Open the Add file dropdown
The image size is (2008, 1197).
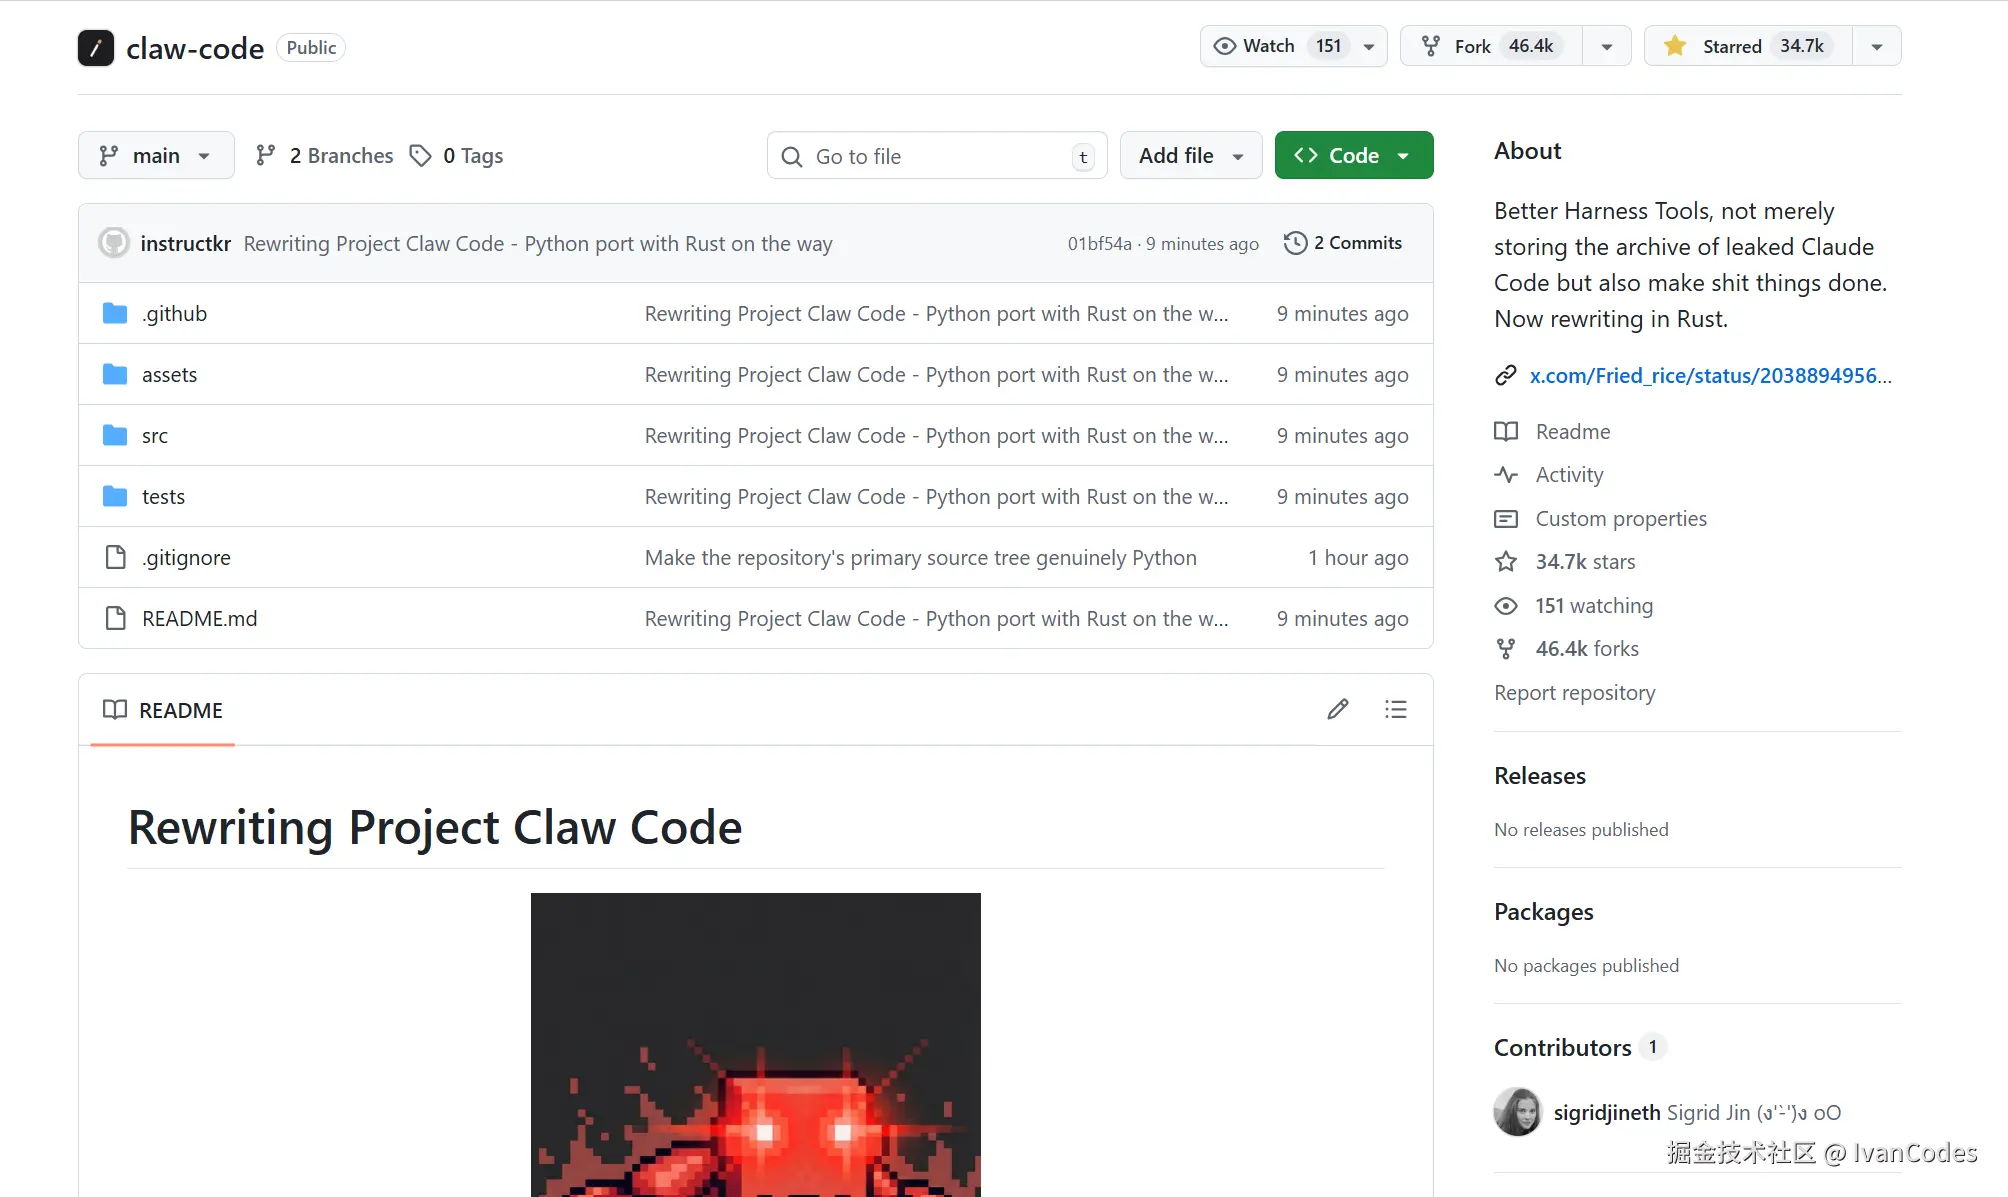[x=1191, y=156]
